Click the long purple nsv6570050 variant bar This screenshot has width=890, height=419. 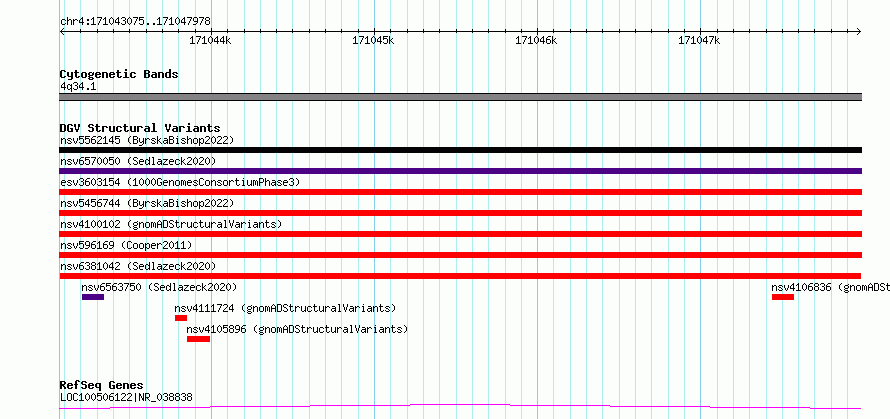point(460,171)
